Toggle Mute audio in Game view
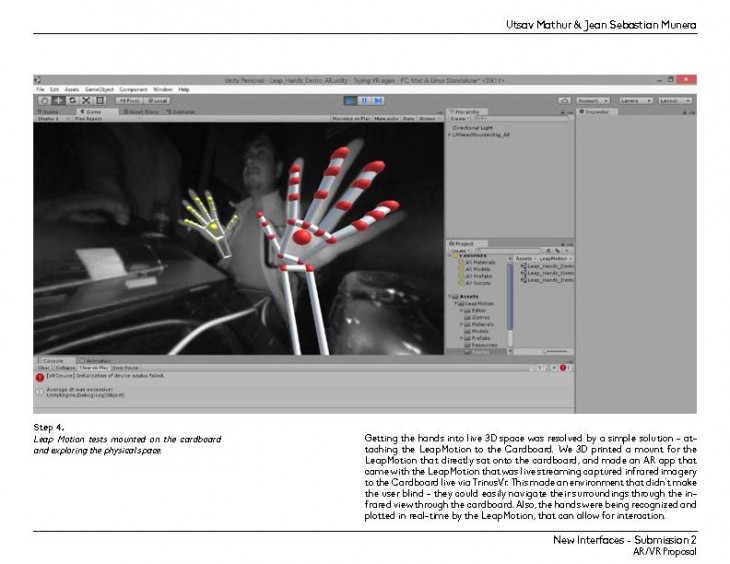Image resolution: width=730 pixels, height=564 pixels. click(385, 119)
